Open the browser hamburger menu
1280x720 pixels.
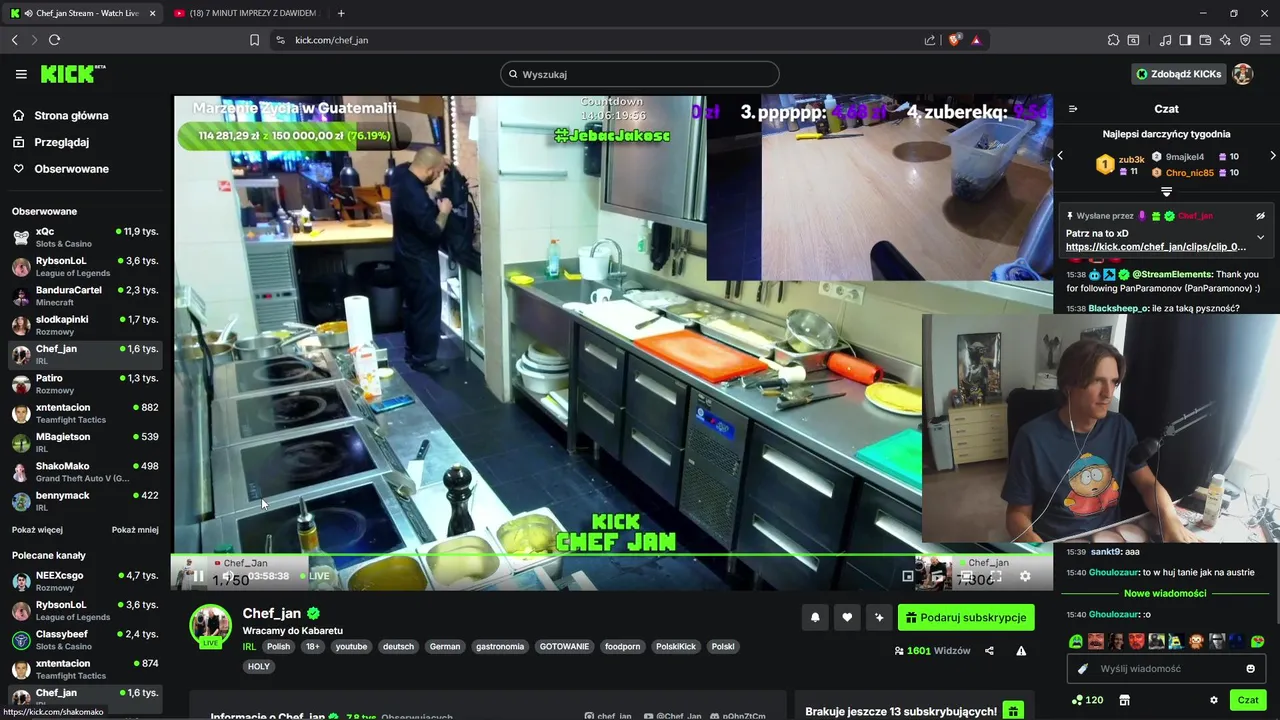point(1265,40)
